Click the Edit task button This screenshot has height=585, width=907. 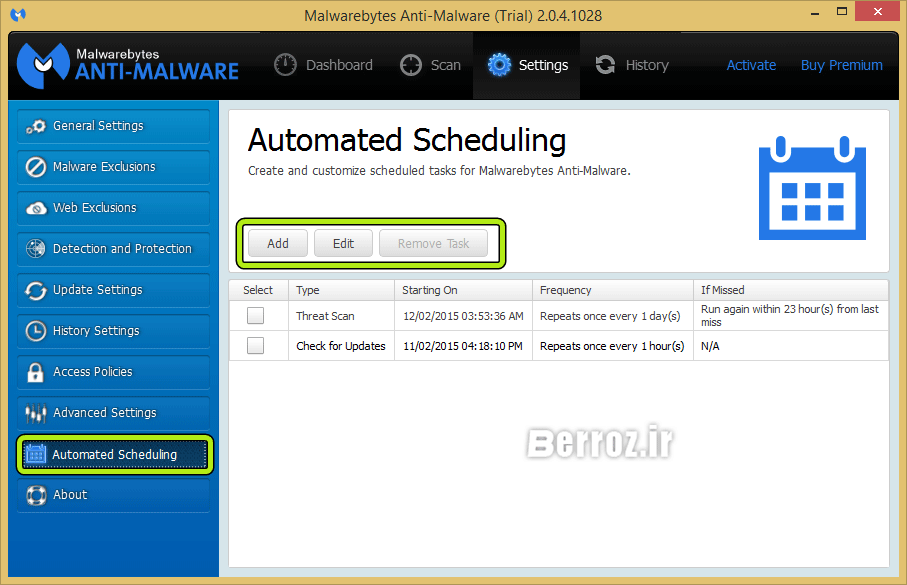pos(343,243)
